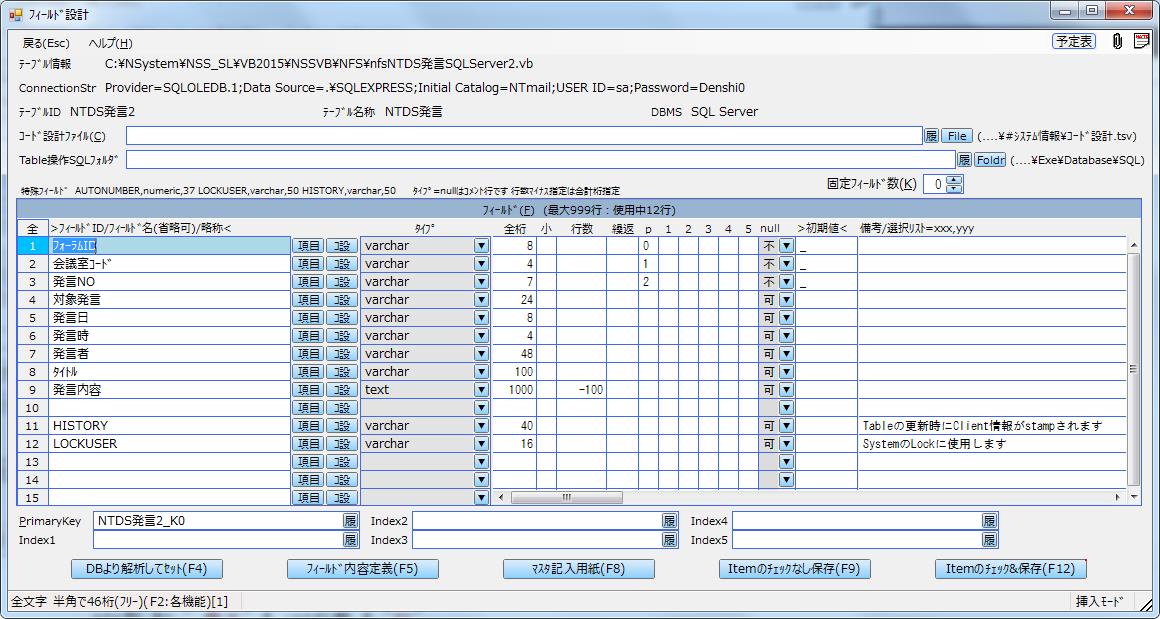Click the 履 history icon beside the File button
1160x619 pixels.
coord(930,135)
